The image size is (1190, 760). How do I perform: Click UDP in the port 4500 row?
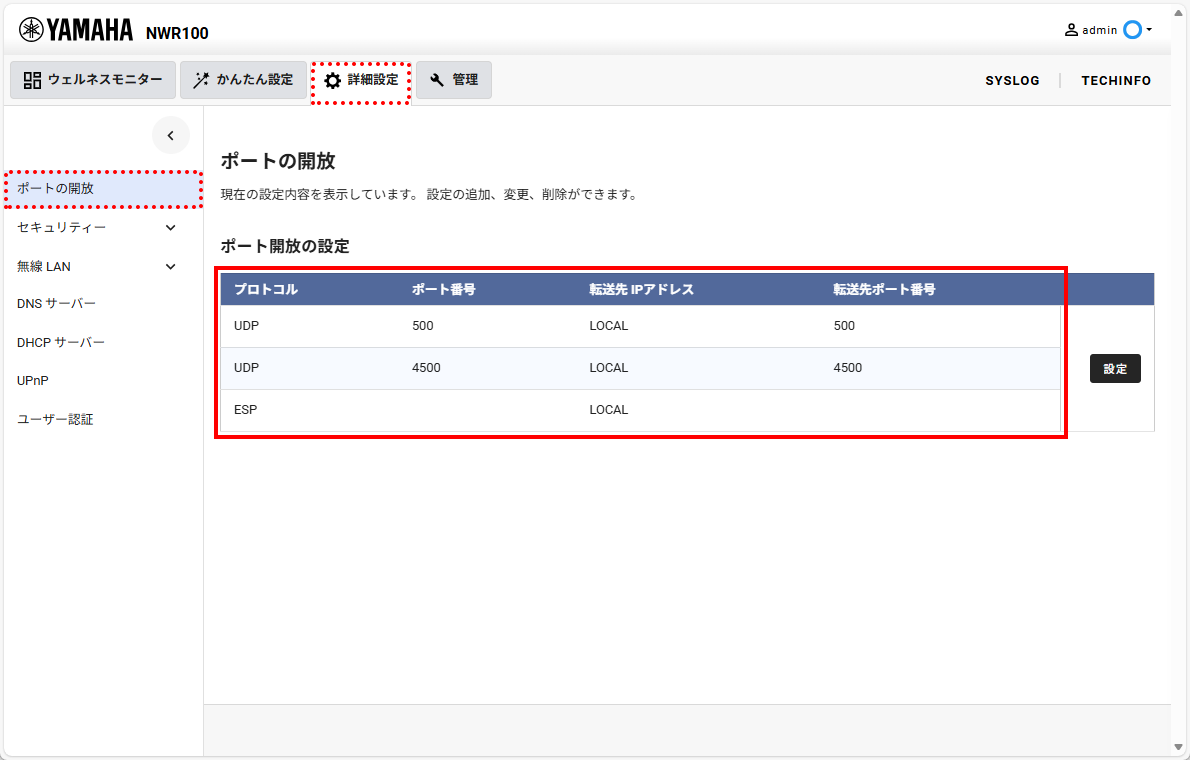click(246, 367)
